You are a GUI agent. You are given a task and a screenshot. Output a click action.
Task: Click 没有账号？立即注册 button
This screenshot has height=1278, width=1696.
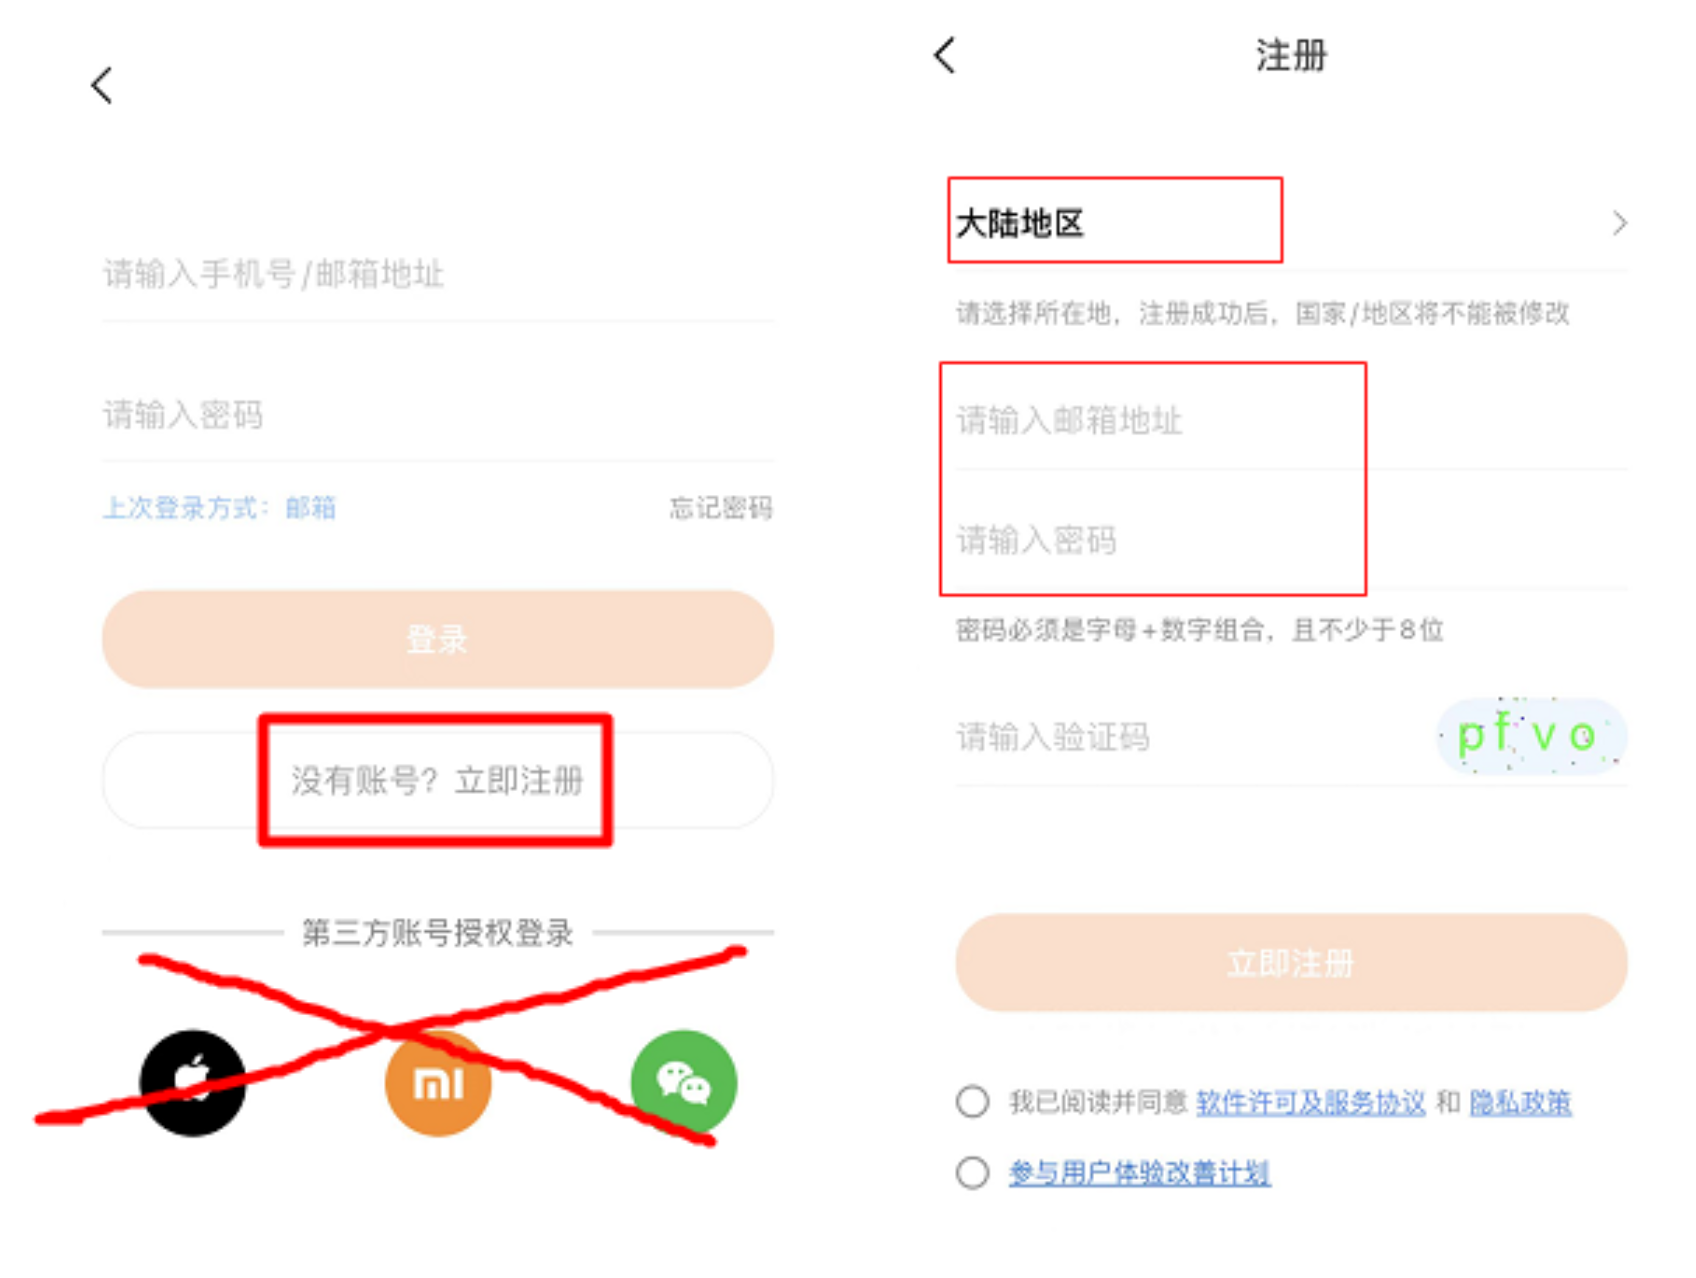[x=438, y=780]
